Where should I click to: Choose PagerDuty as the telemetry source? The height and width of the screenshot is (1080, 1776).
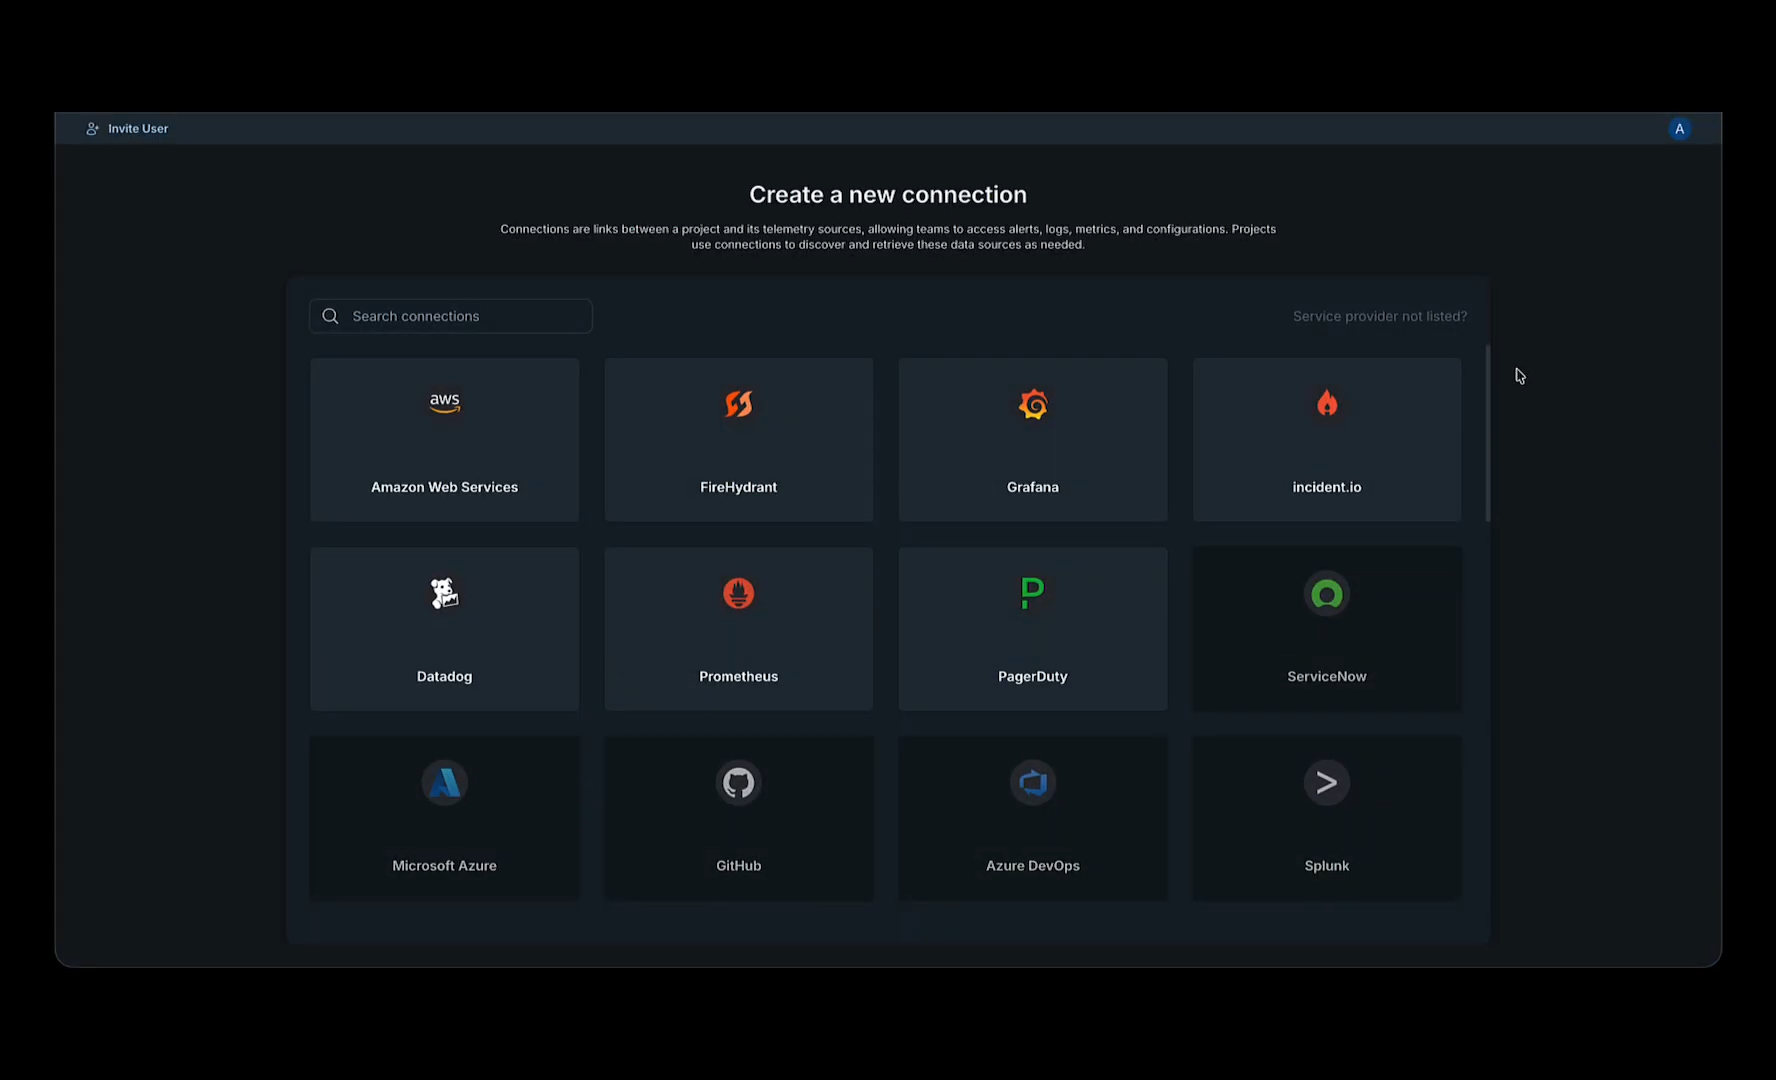coord(1032,628)
